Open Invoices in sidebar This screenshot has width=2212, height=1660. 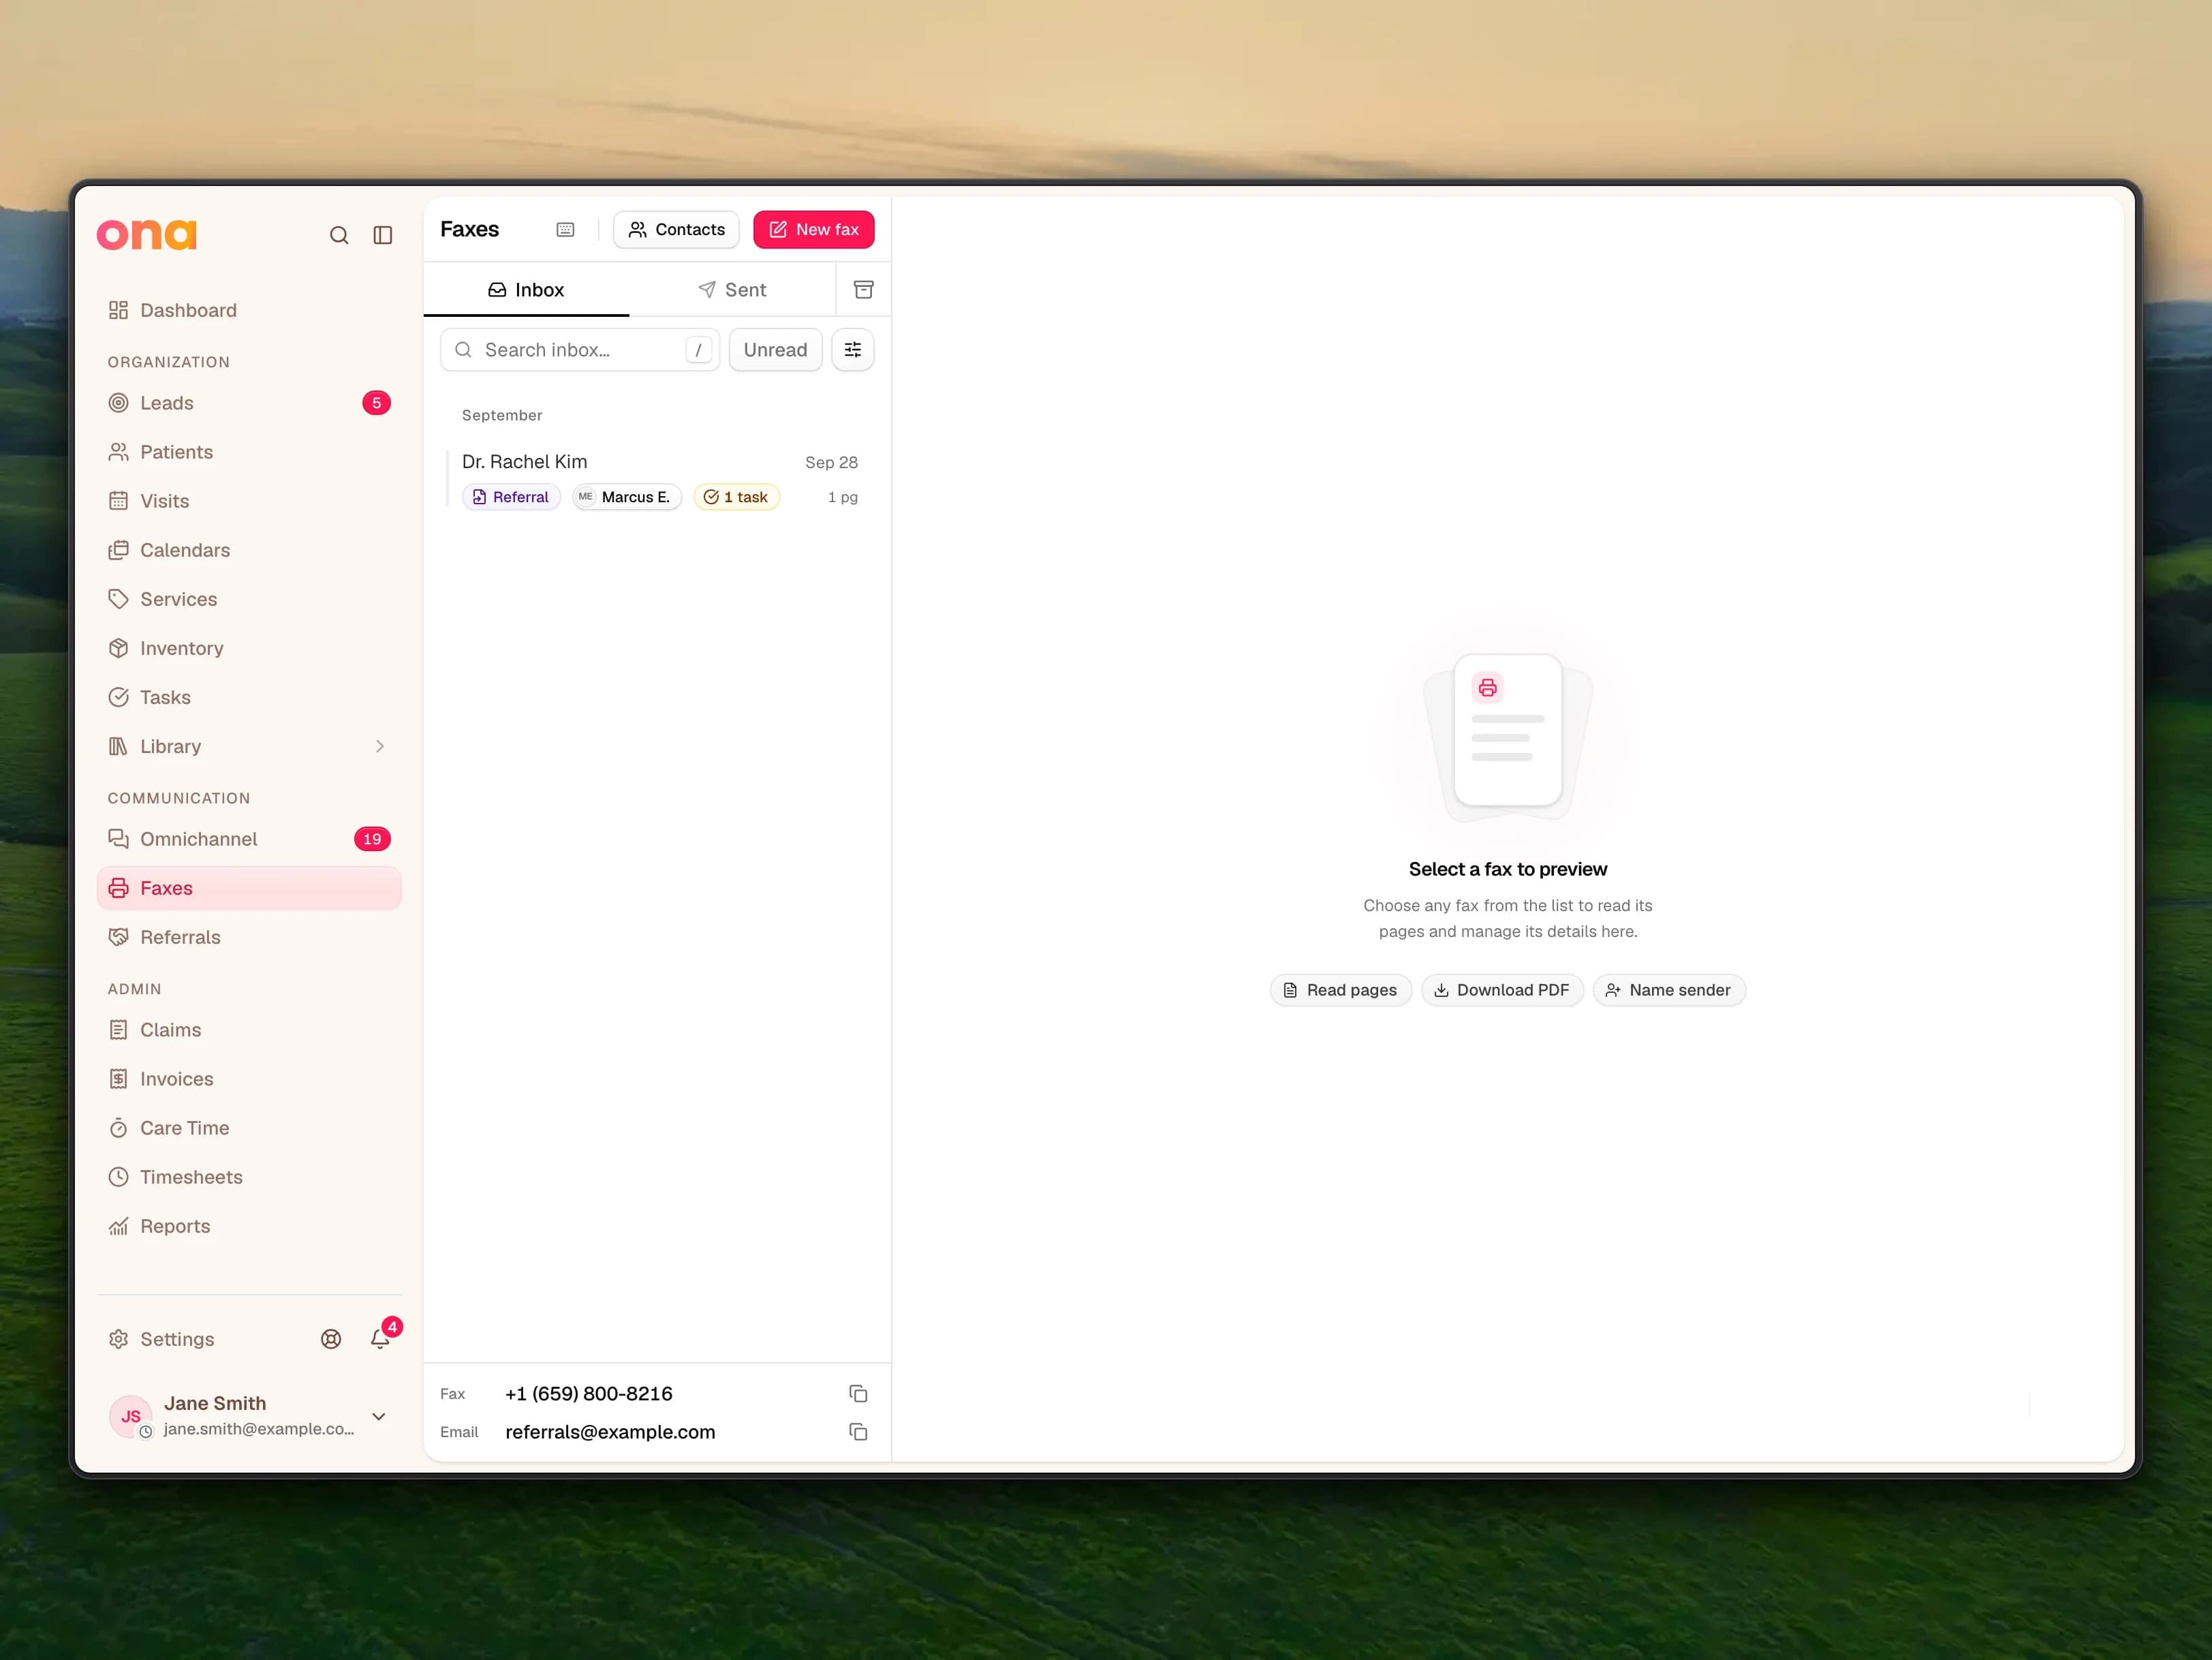249,1079
